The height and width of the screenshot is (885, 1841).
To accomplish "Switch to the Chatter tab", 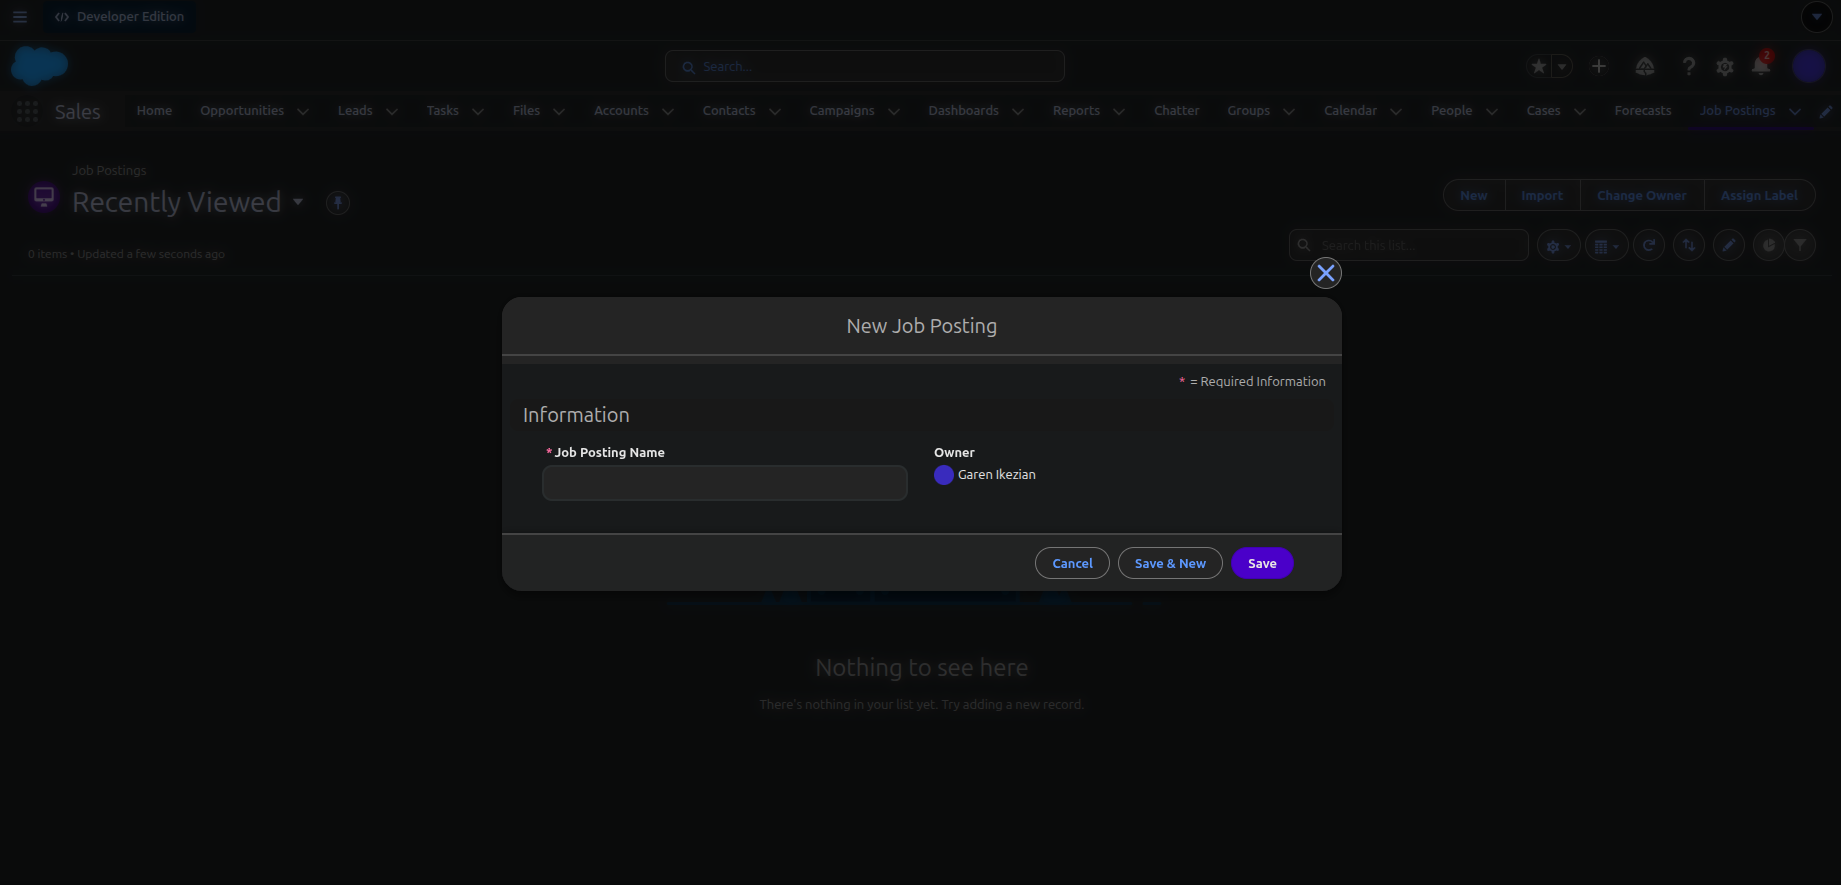I will pyautogui.click(x=1176, y=111).
